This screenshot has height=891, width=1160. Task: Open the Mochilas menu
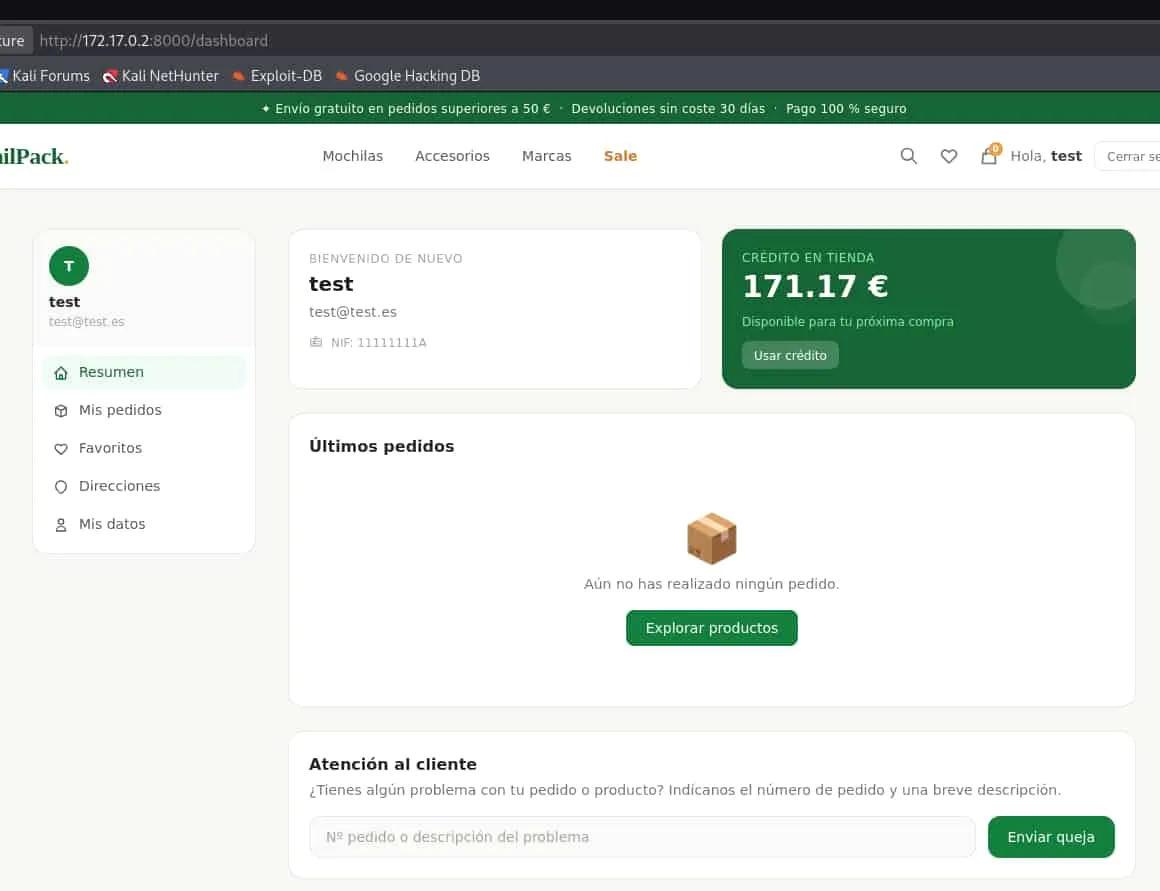point(353,156)
